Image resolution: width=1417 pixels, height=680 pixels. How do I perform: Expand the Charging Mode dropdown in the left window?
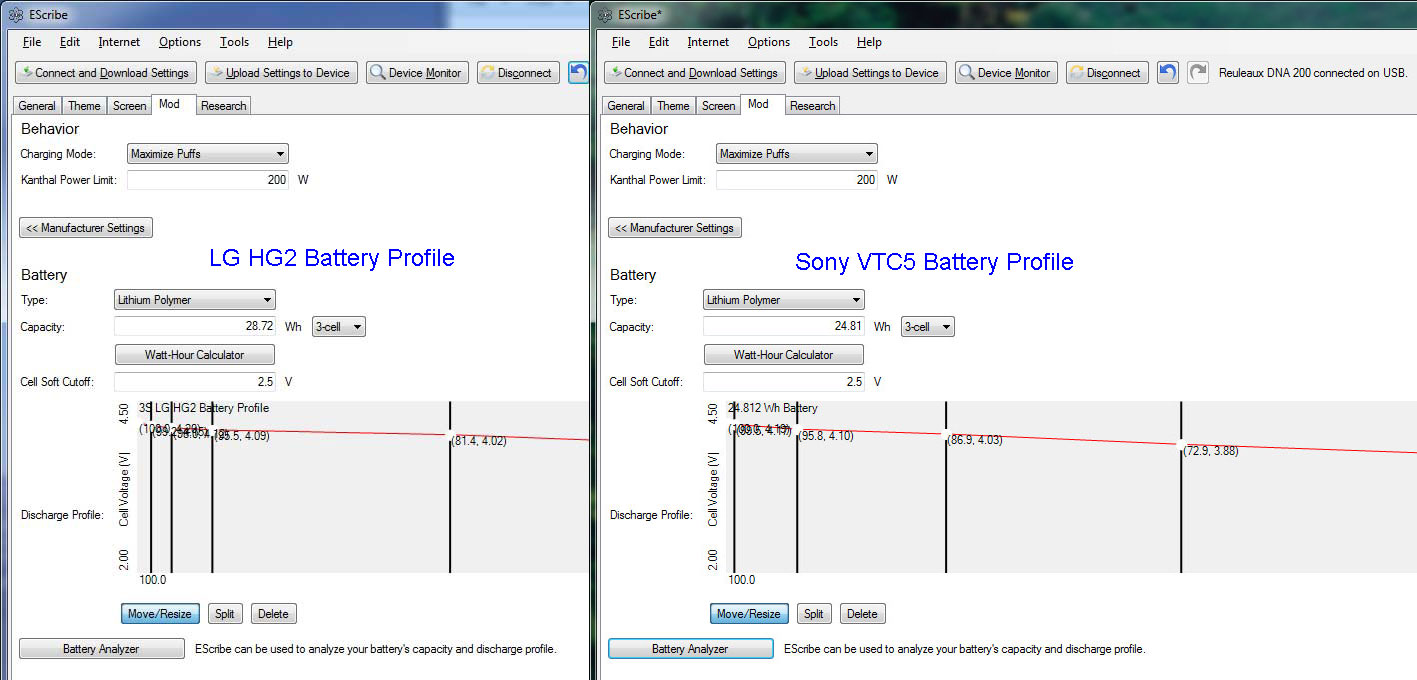[208, 154]
